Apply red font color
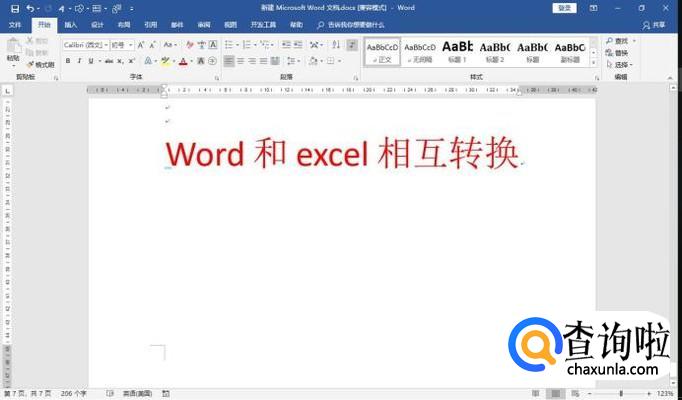This screenshot has height=400, width=682. click(183, 61)
